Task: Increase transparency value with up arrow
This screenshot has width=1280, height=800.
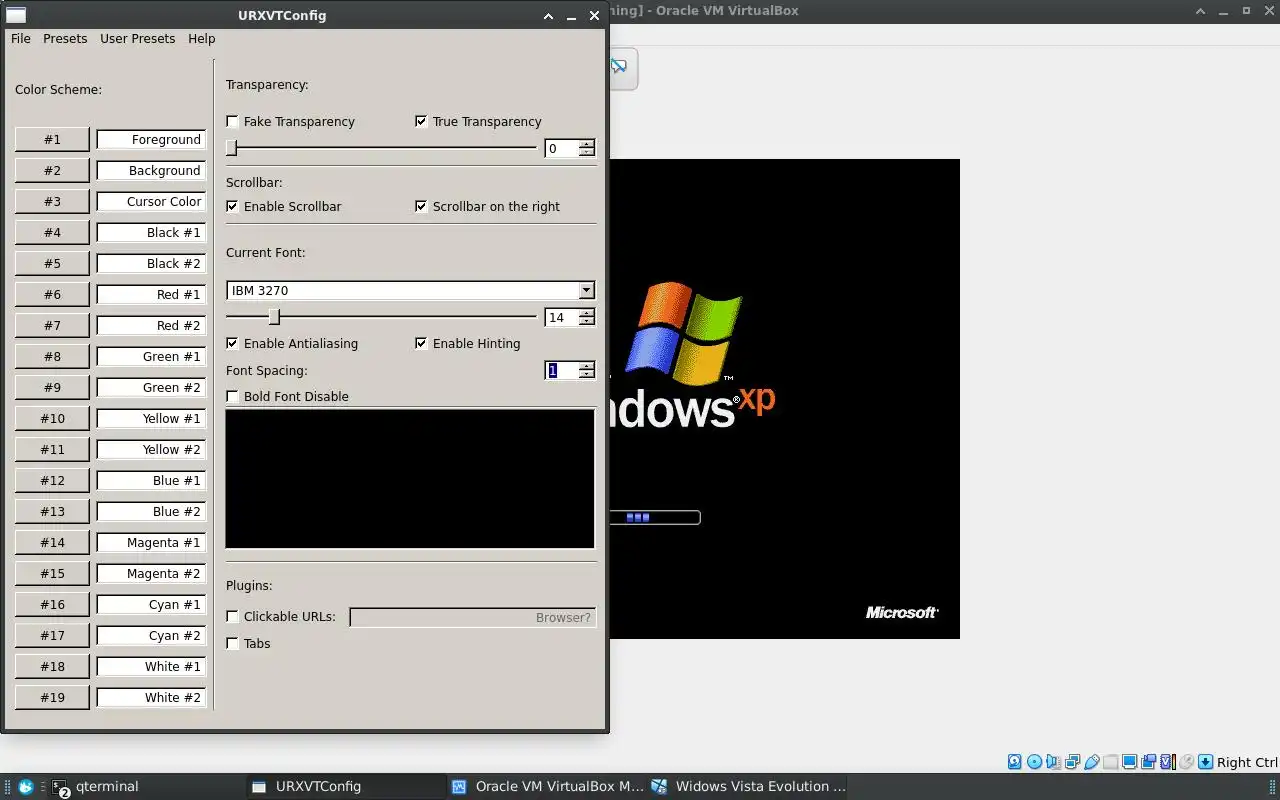Action: pyautogui.click(x=587, y=144)
